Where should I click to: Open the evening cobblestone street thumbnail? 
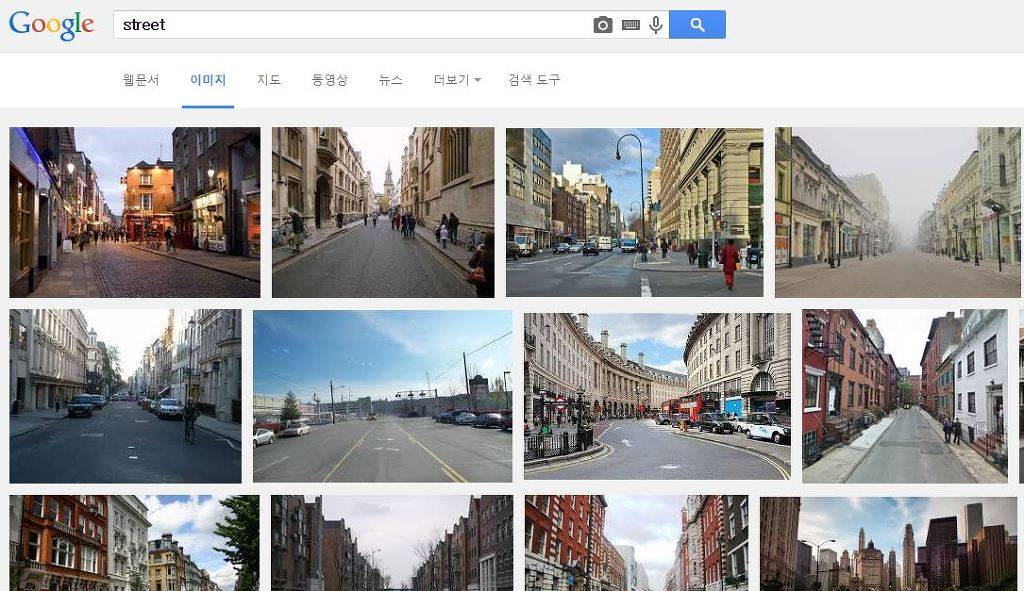click(x=134, y=212)
